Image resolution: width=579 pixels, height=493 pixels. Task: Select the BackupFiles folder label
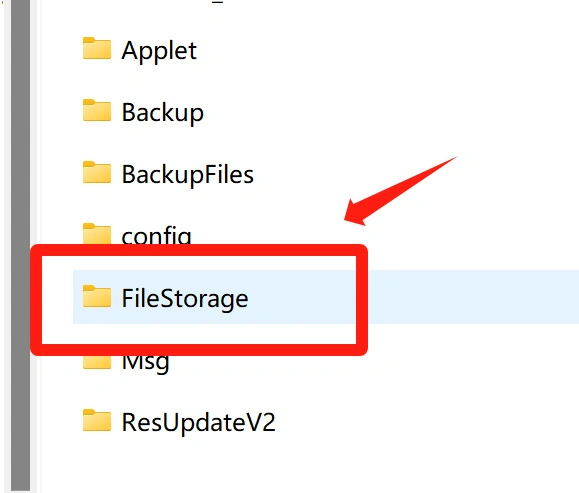[x=188, y=174]
